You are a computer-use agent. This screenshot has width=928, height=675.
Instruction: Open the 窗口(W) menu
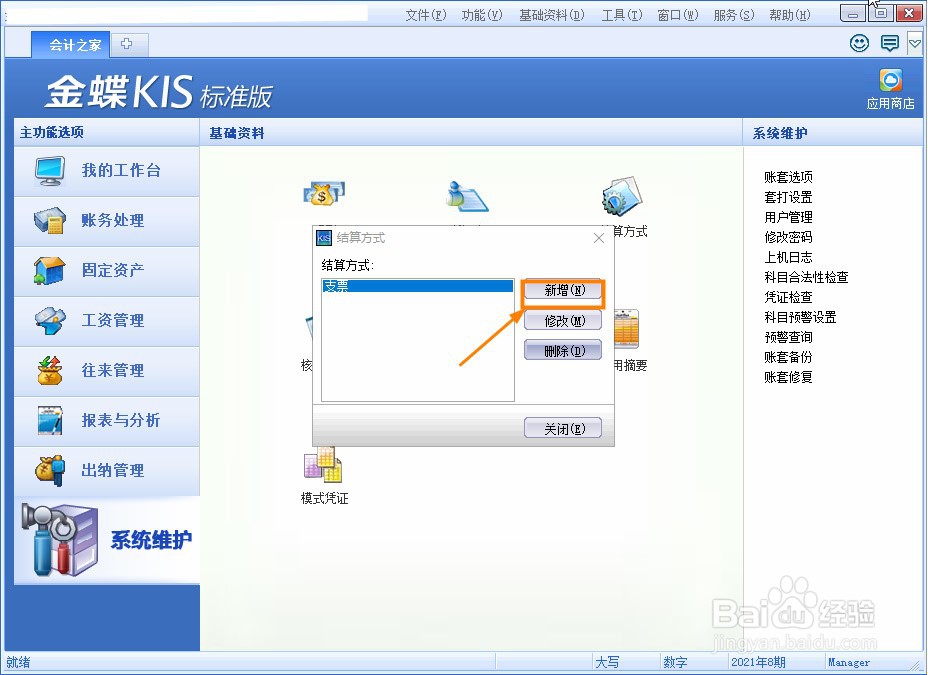pos(678,15)
